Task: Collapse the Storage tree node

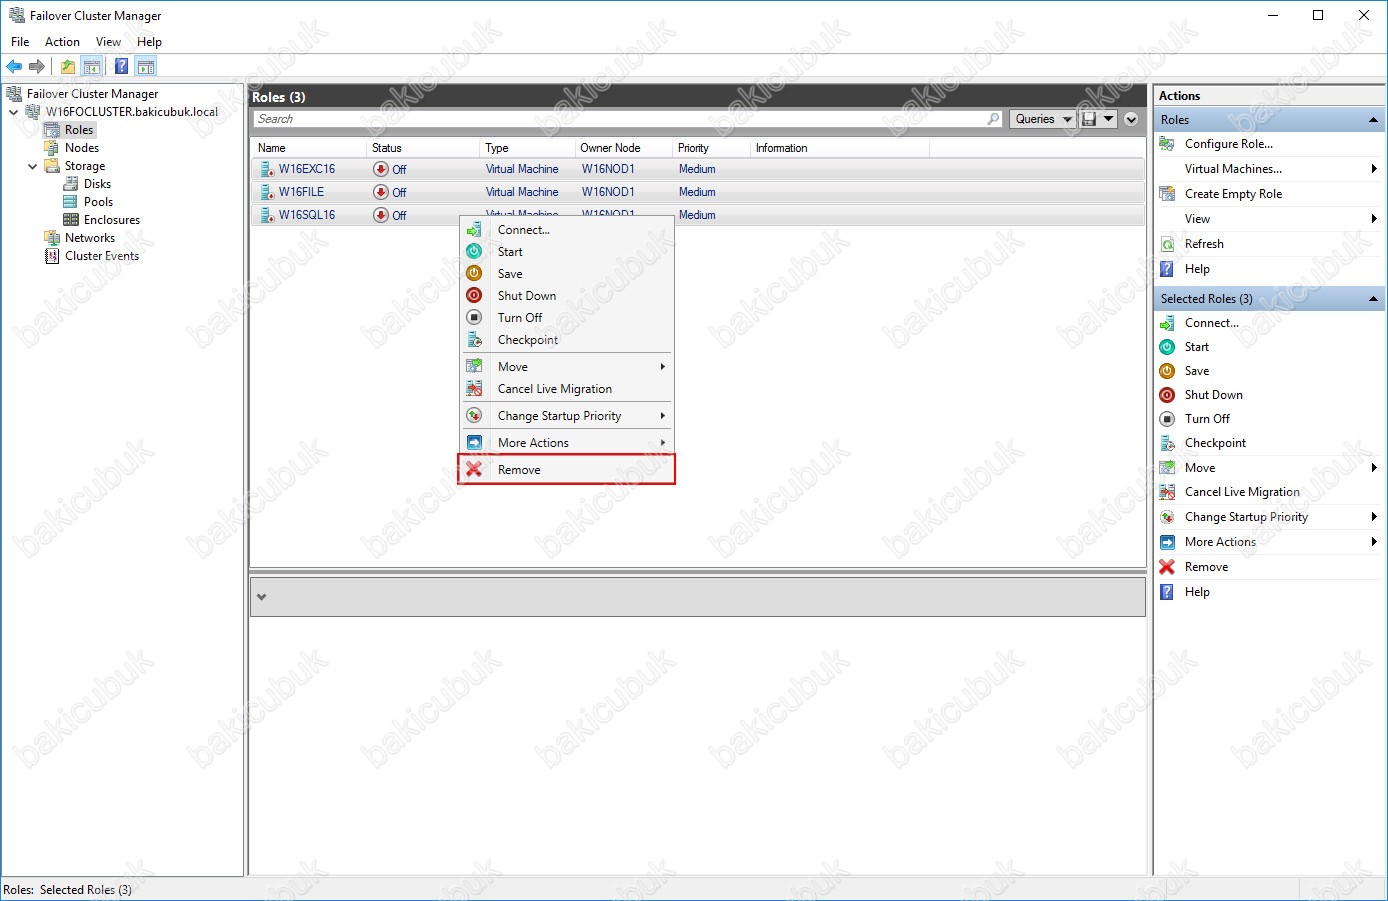Action: coord(33,166)
